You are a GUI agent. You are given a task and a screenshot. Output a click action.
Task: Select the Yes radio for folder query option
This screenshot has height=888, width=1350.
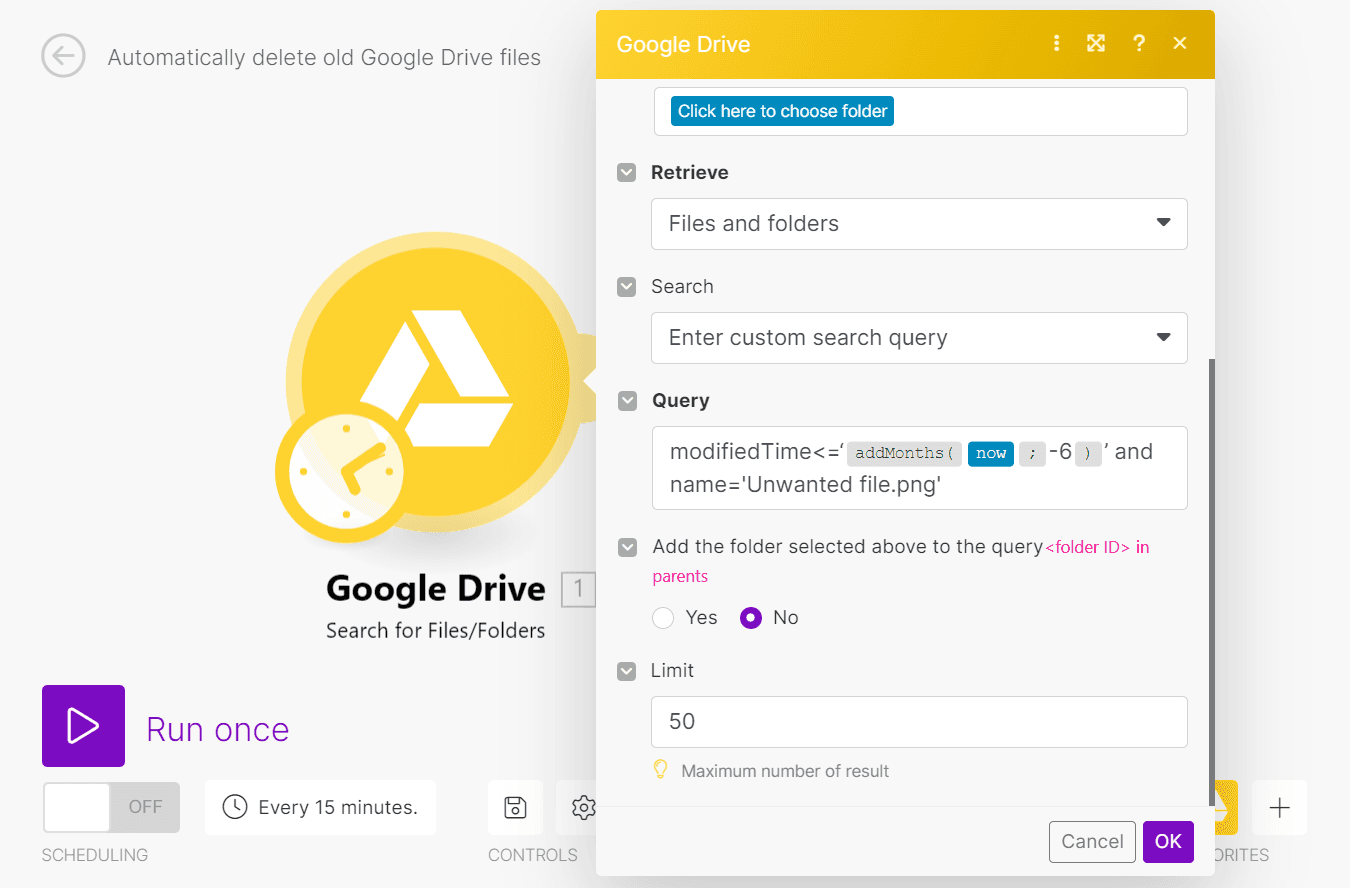(663, 618)
